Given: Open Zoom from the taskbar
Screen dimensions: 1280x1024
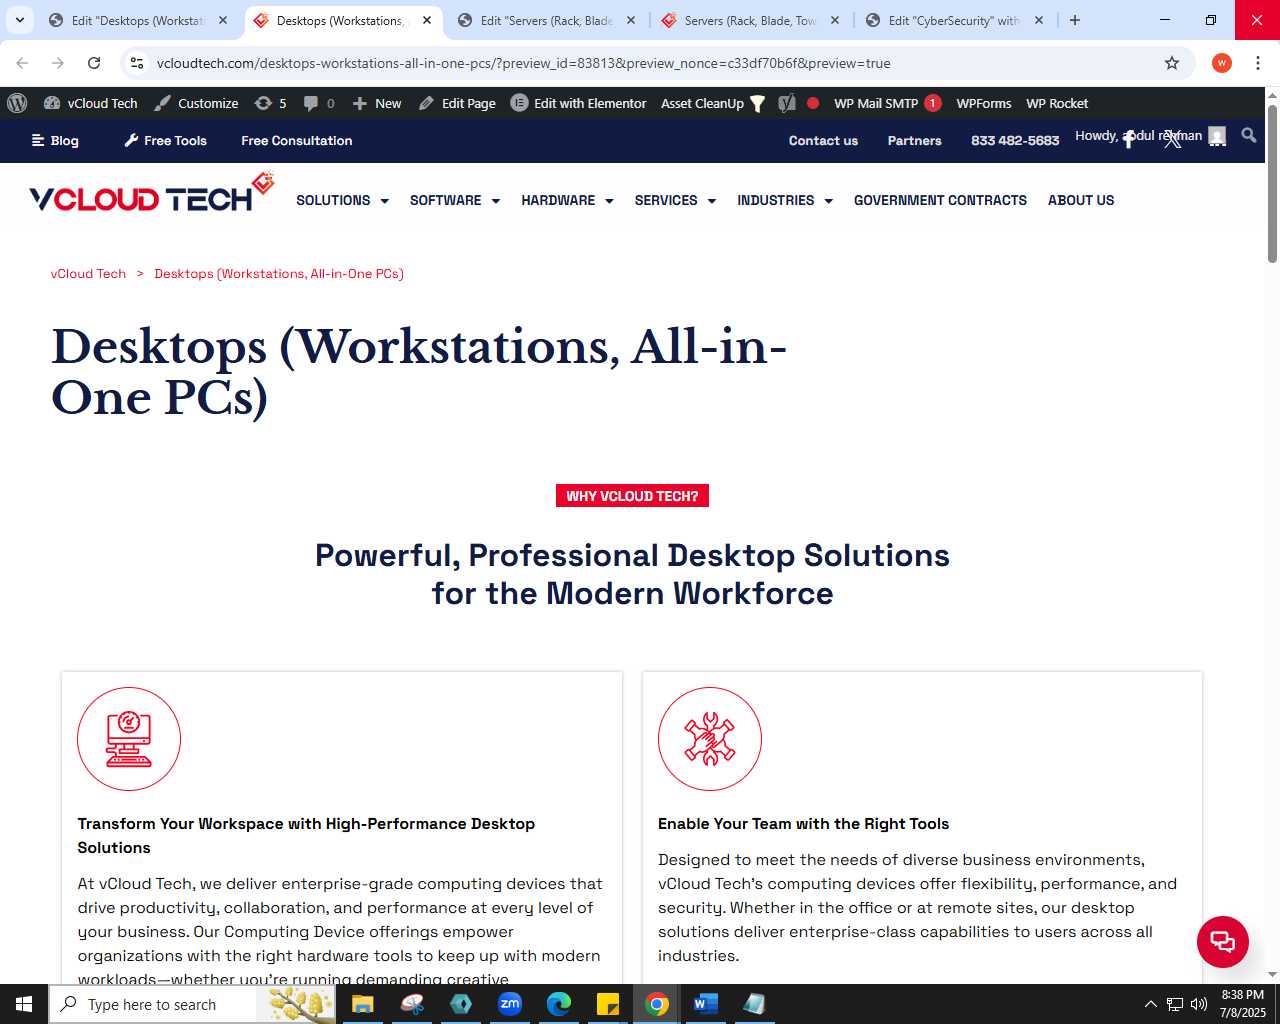Looking at the screenshot, I should point(510,1004).
